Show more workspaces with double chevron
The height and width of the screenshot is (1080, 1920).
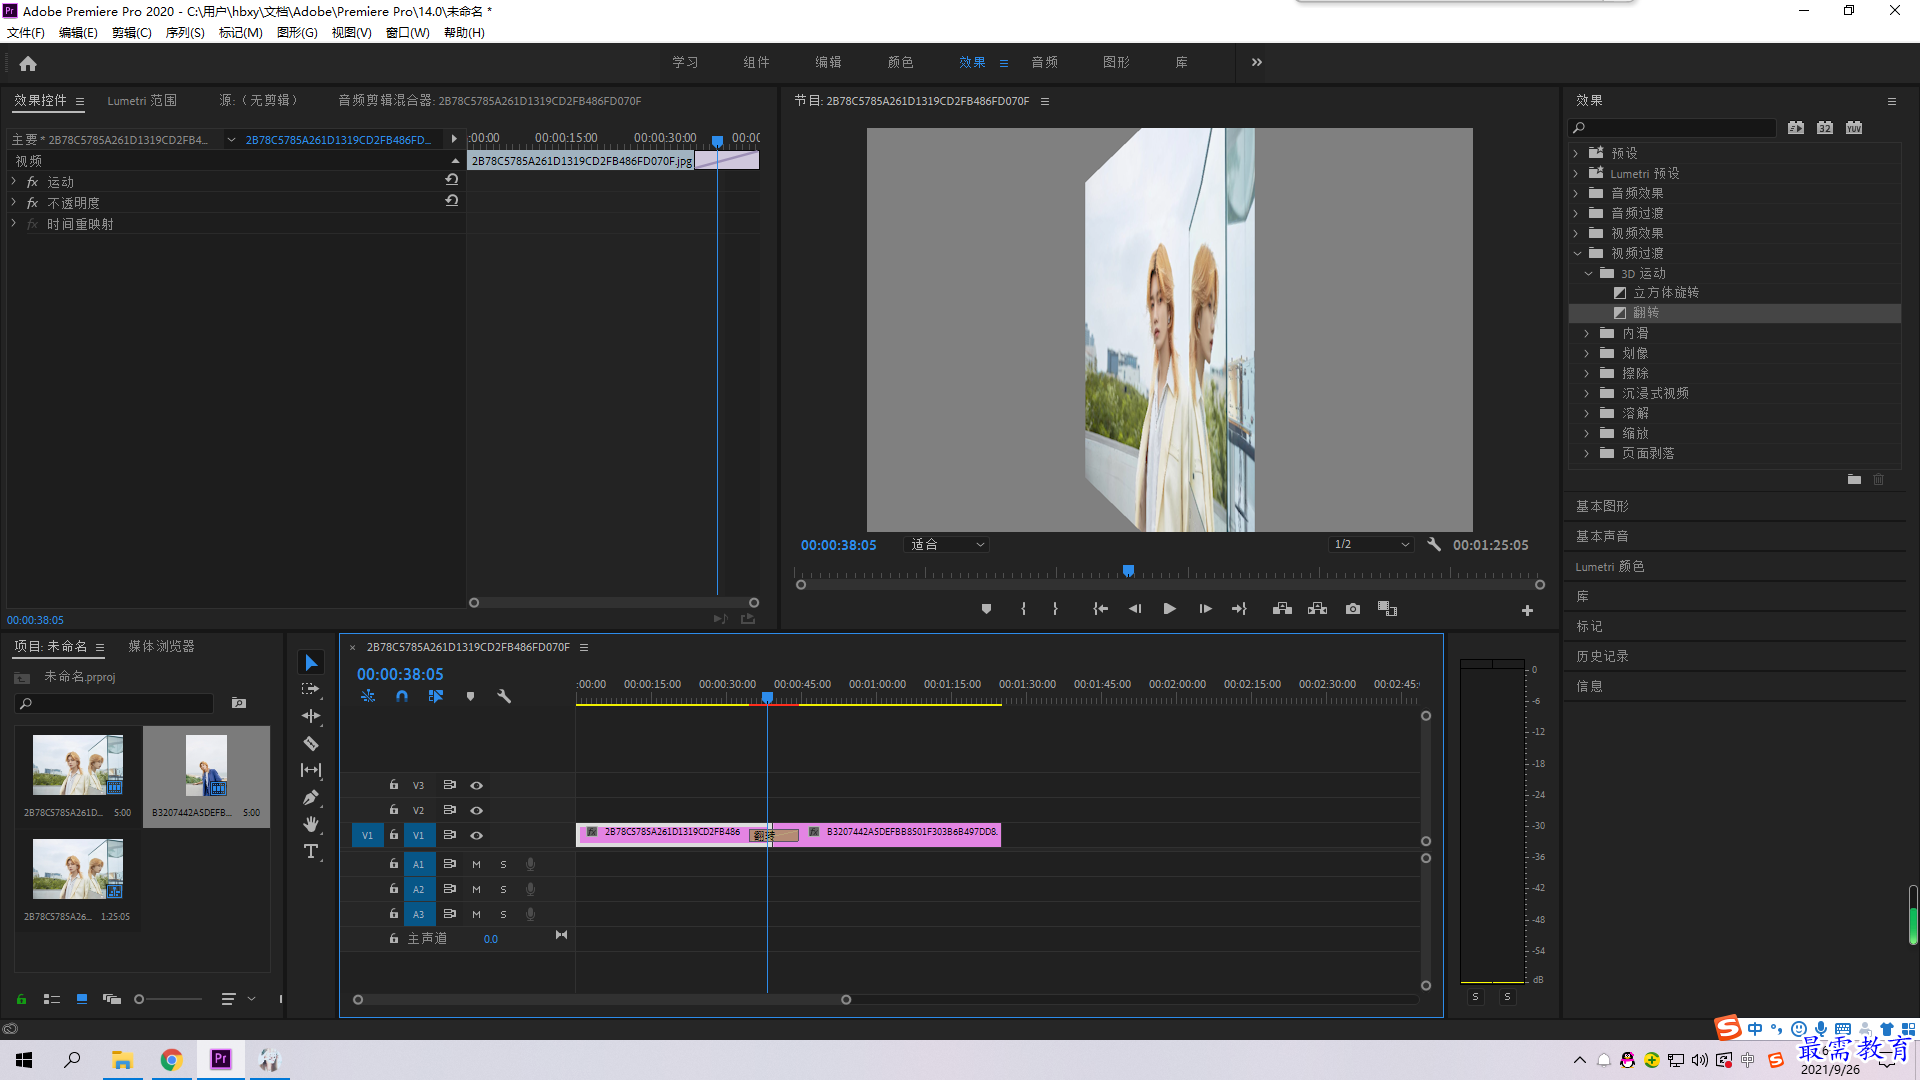click(1256, 62)
